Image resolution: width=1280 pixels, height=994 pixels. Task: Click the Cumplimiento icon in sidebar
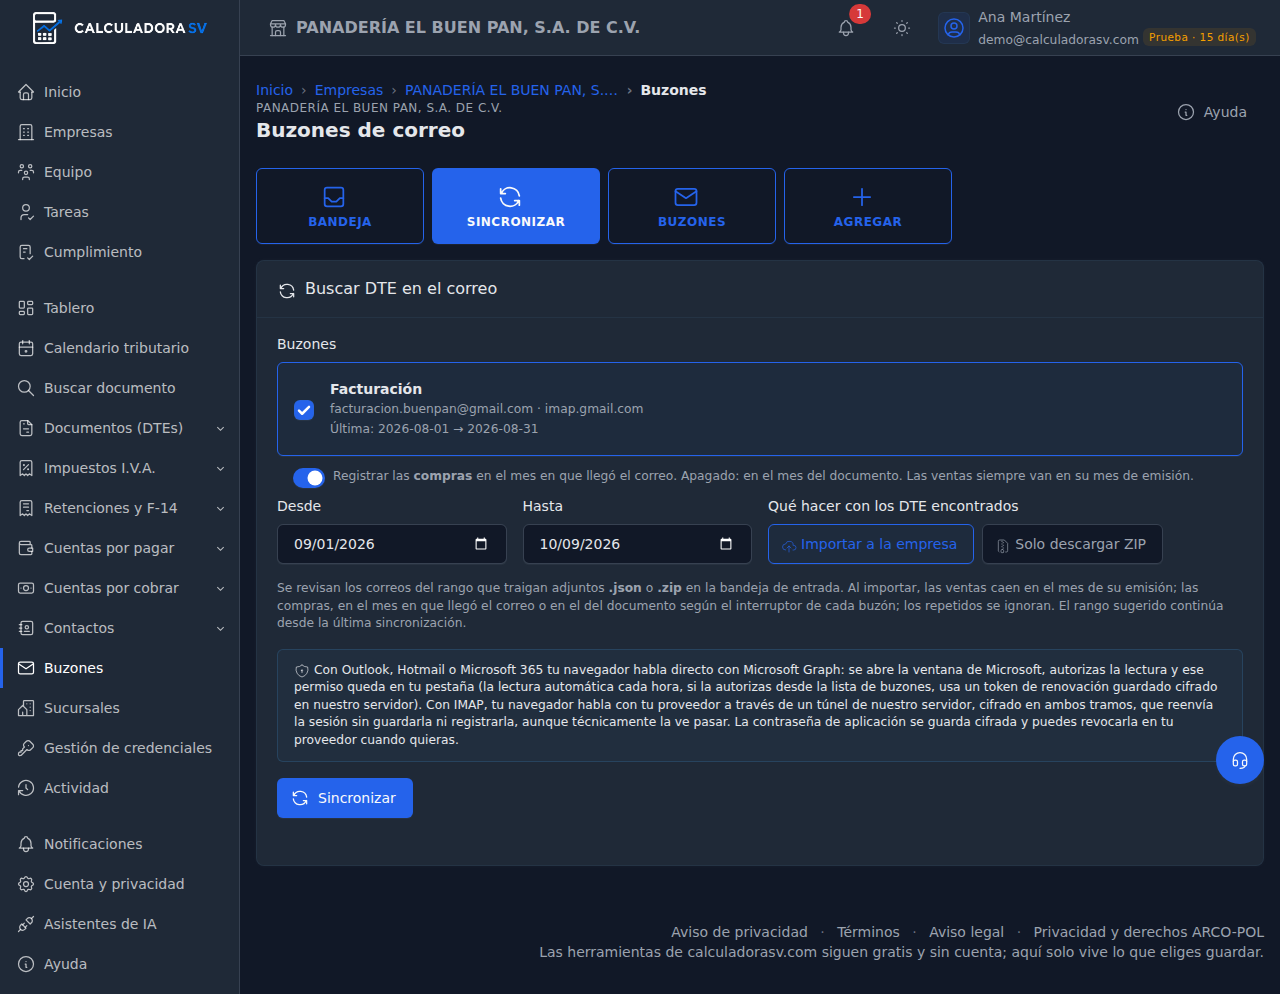point(26,252)
